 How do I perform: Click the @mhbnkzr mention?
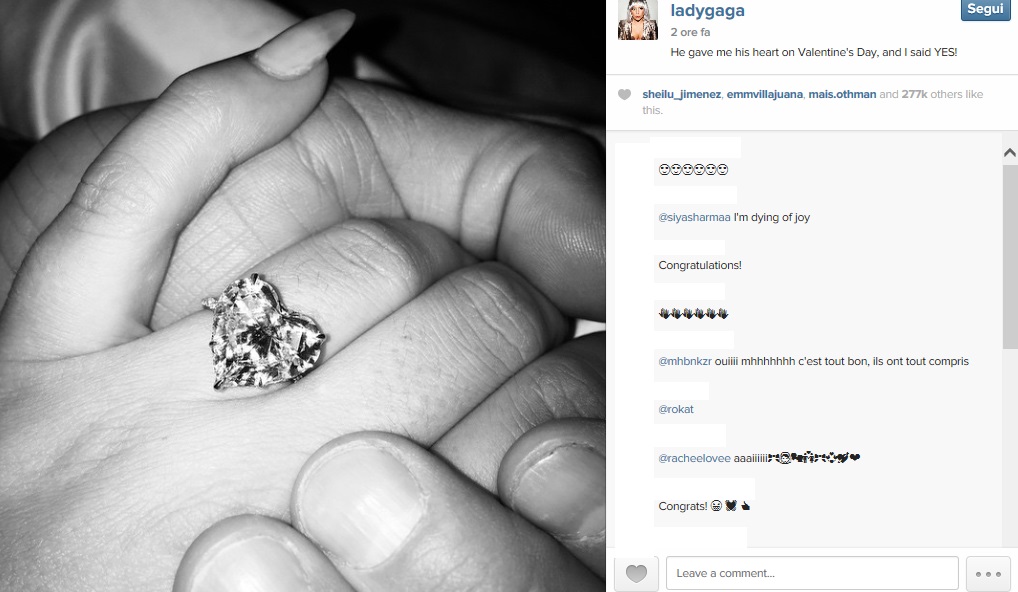(x=685, y=362)
